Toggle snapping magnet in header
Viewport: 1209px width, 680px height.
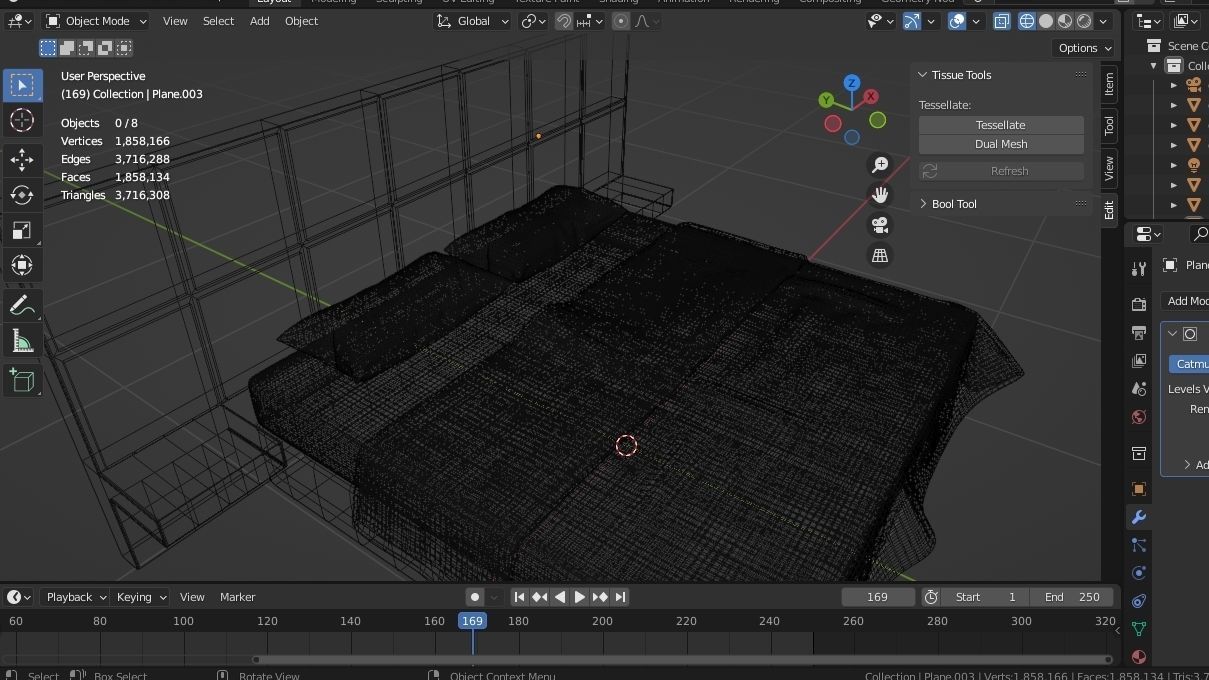pyautogui.click(x=564, y=21)
